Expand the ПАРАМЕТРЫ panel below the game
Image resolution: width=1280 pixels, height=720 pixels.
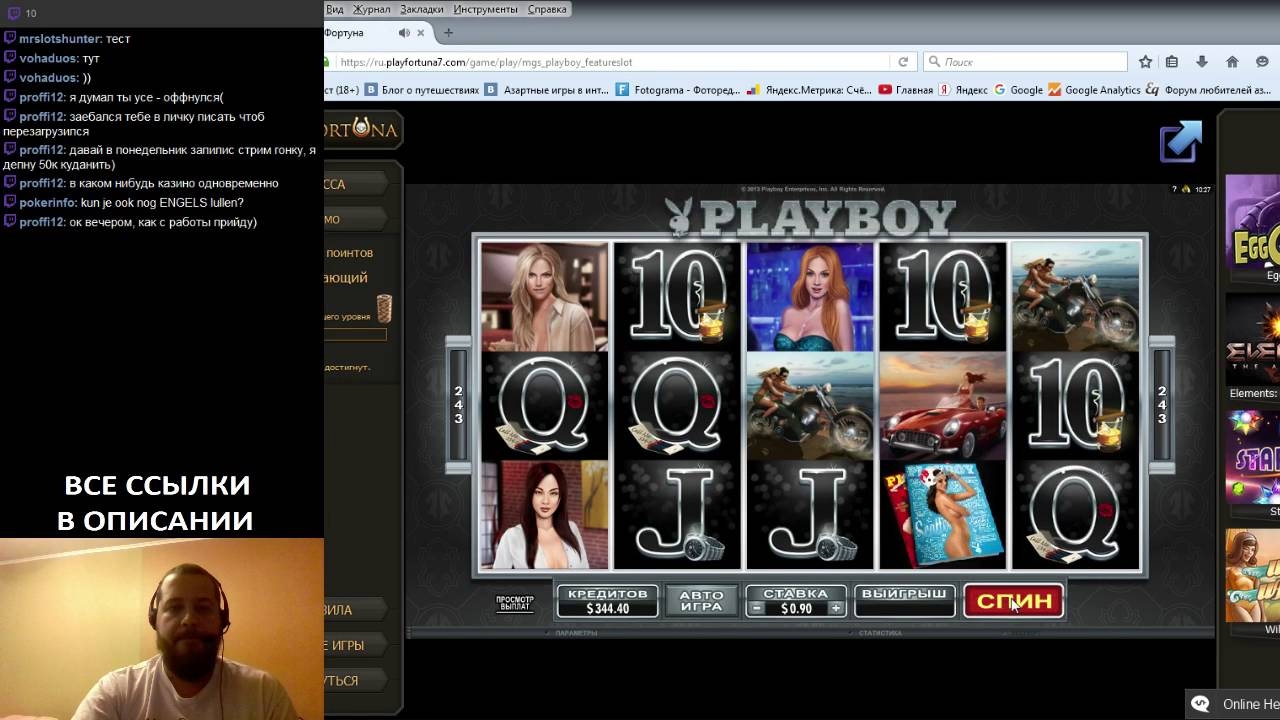pos(575,633)
